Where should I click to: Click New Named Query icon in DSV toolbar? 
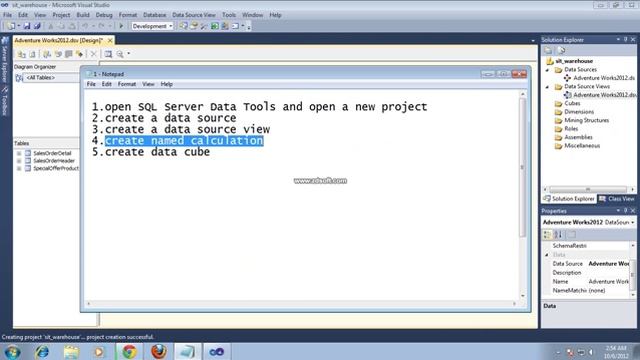tap(47, 54)
